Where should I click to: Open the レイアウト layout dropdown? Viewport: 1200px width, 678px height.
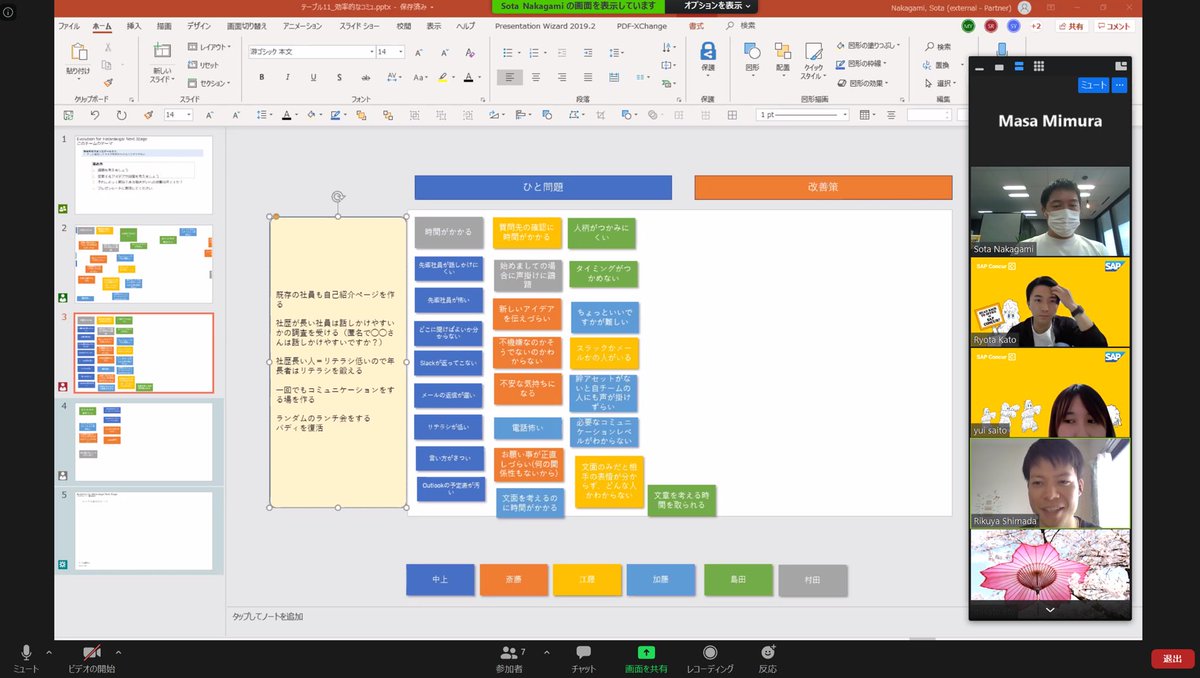pyautogui.click(x=211, y=47)
